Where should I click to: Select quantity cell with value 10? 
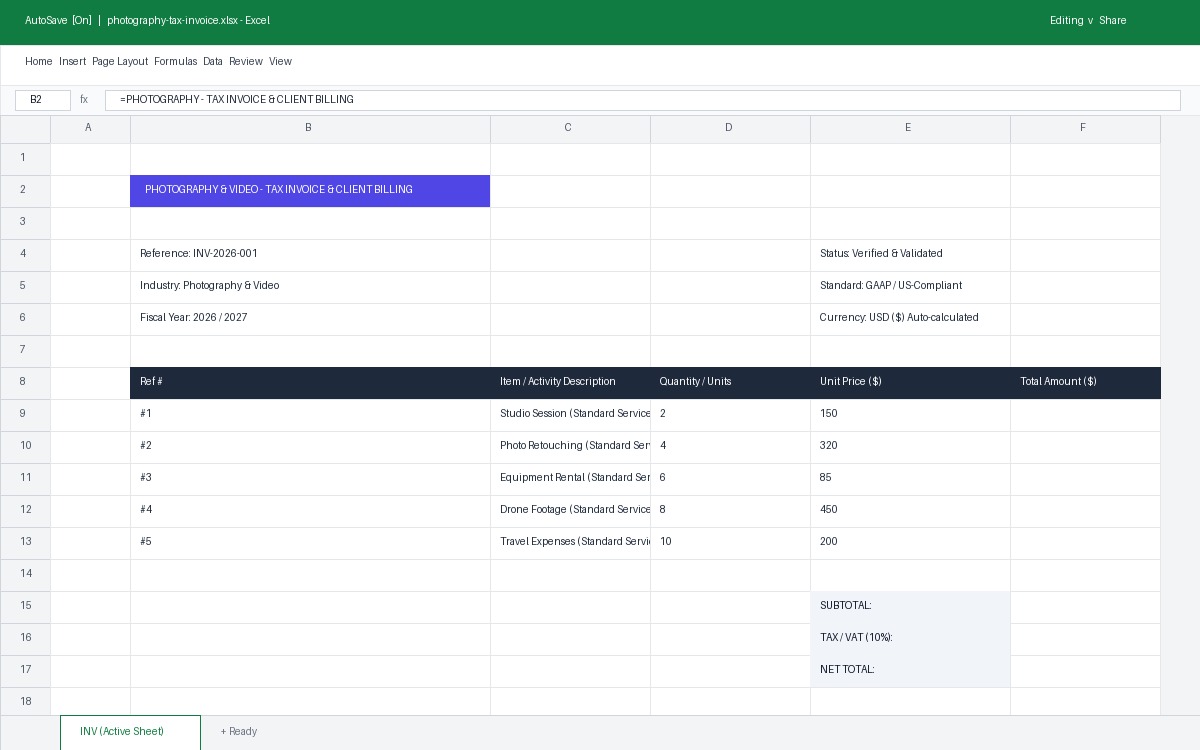coord(730,543)
